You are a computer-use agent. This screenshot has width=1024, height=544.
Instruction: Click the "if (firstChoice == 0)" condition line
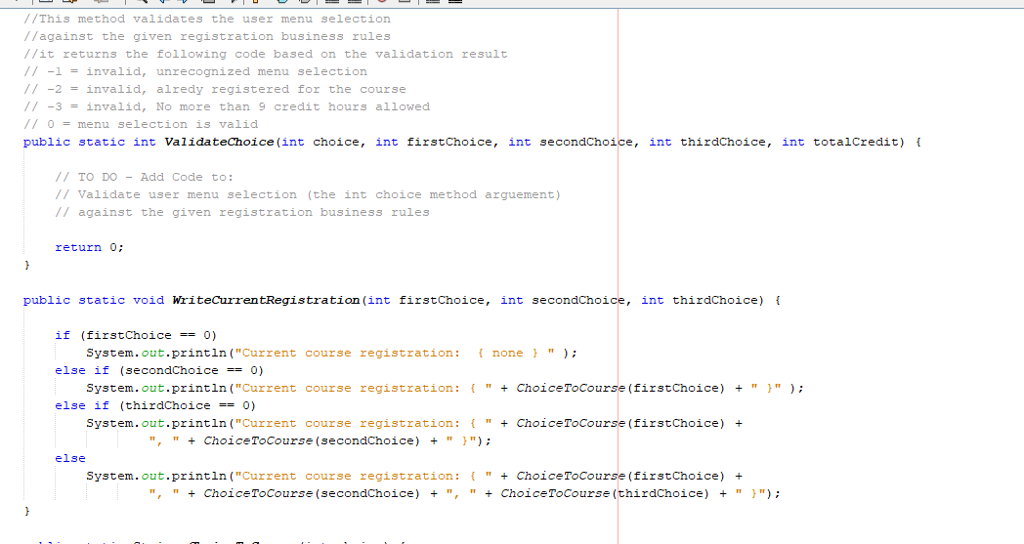[136, 336]
